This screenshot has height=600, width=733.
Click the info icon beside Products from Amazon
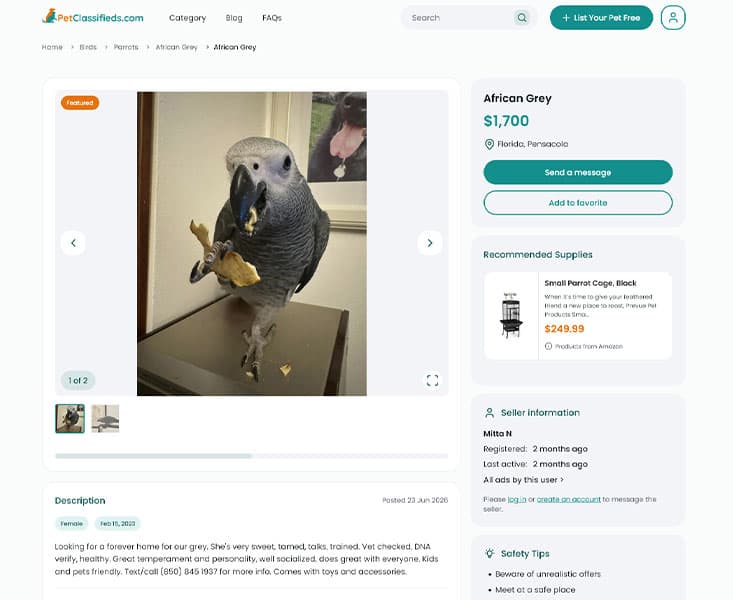548,346
